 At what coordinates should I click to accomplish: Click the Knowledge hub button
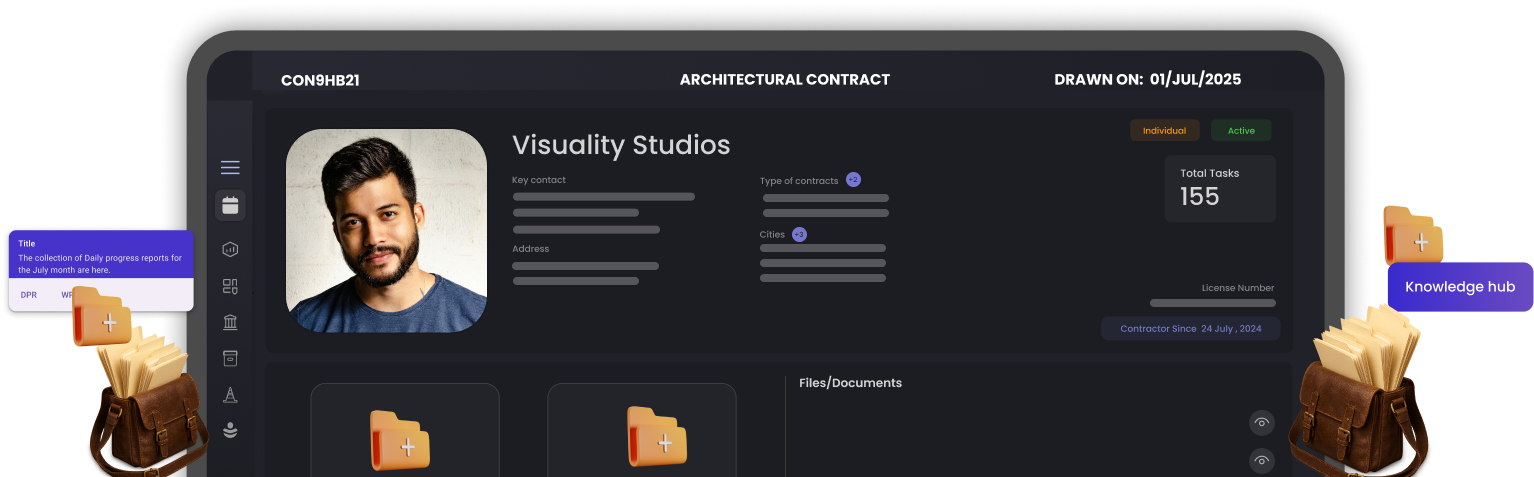click(1460, 287)
